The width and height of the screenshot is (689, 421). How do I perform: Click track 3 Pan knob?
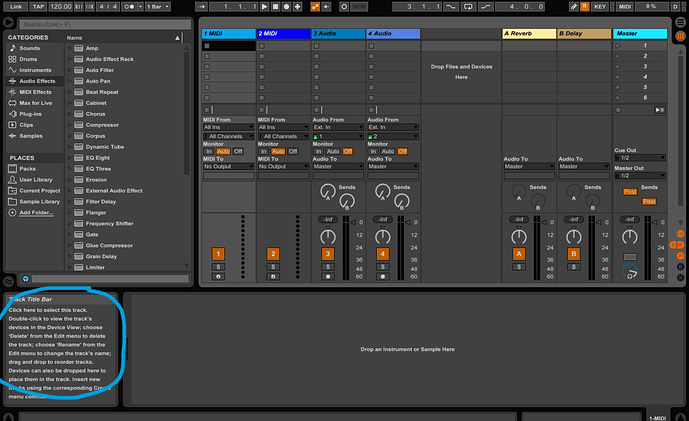(327, 237)
